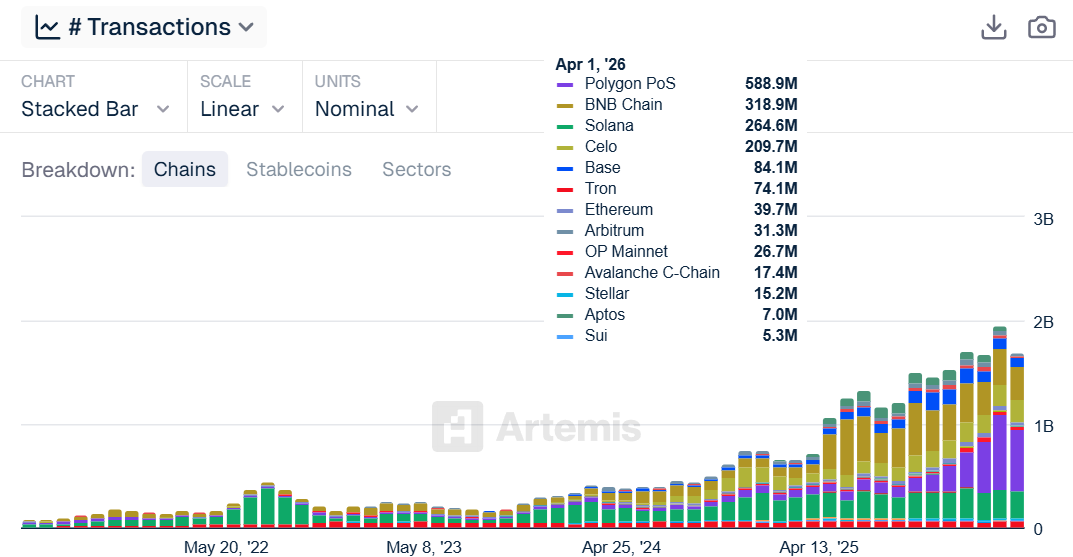Click the 2B y-axis label

[x=1043, y=322]
